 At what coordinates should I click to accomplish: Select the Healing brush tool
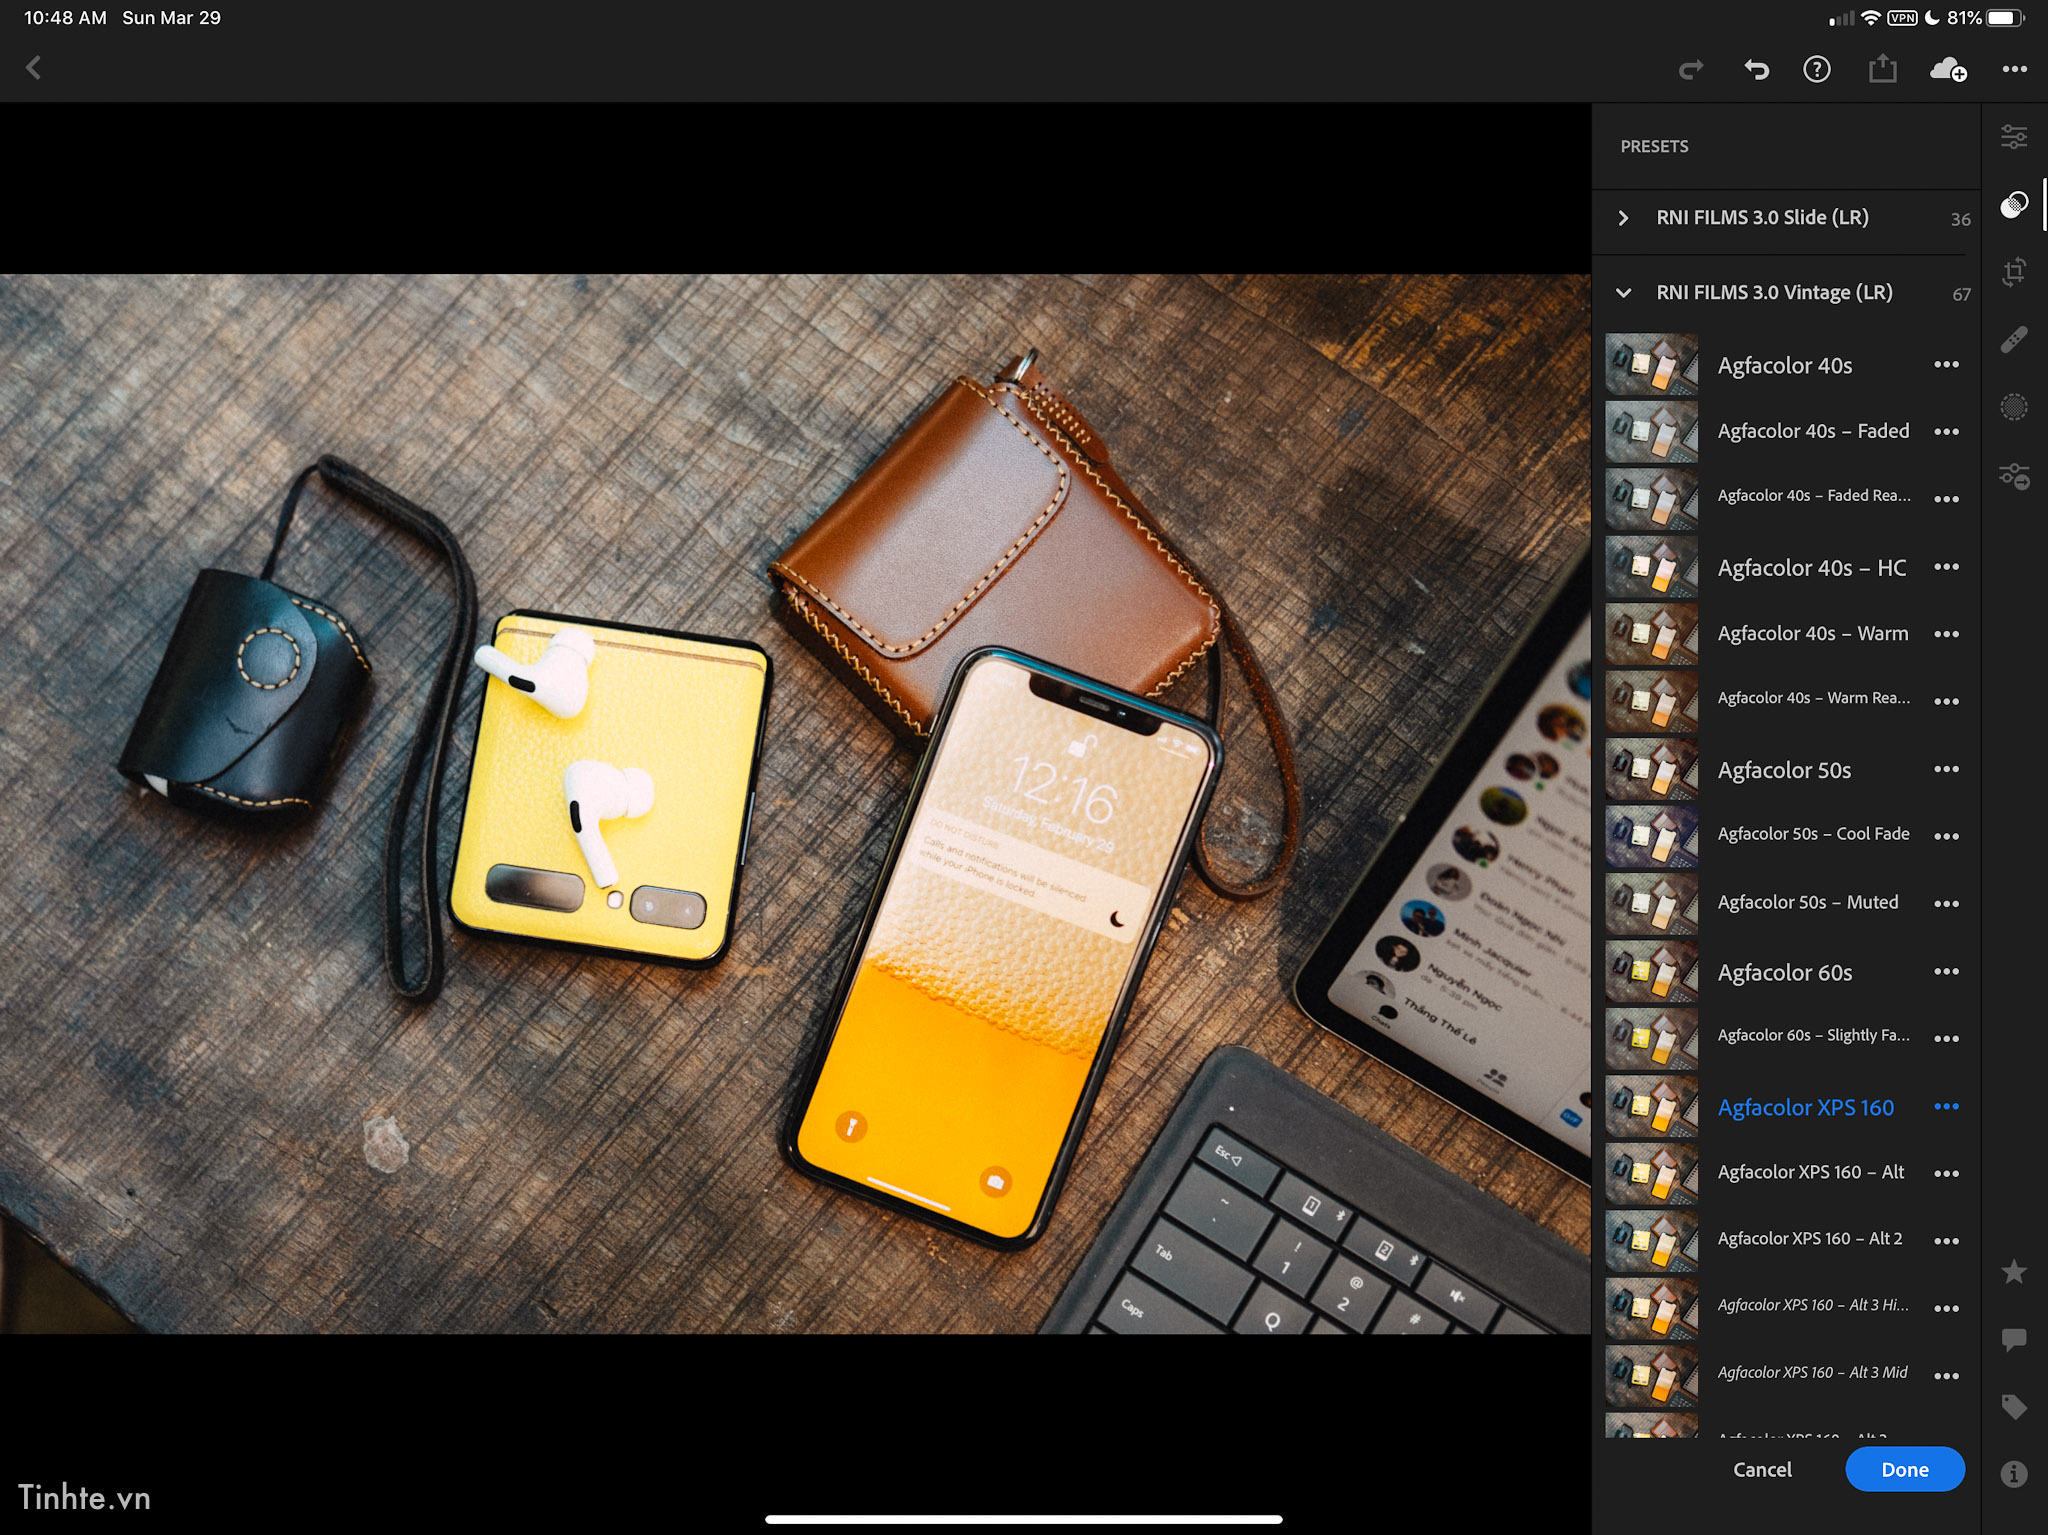2014,340
